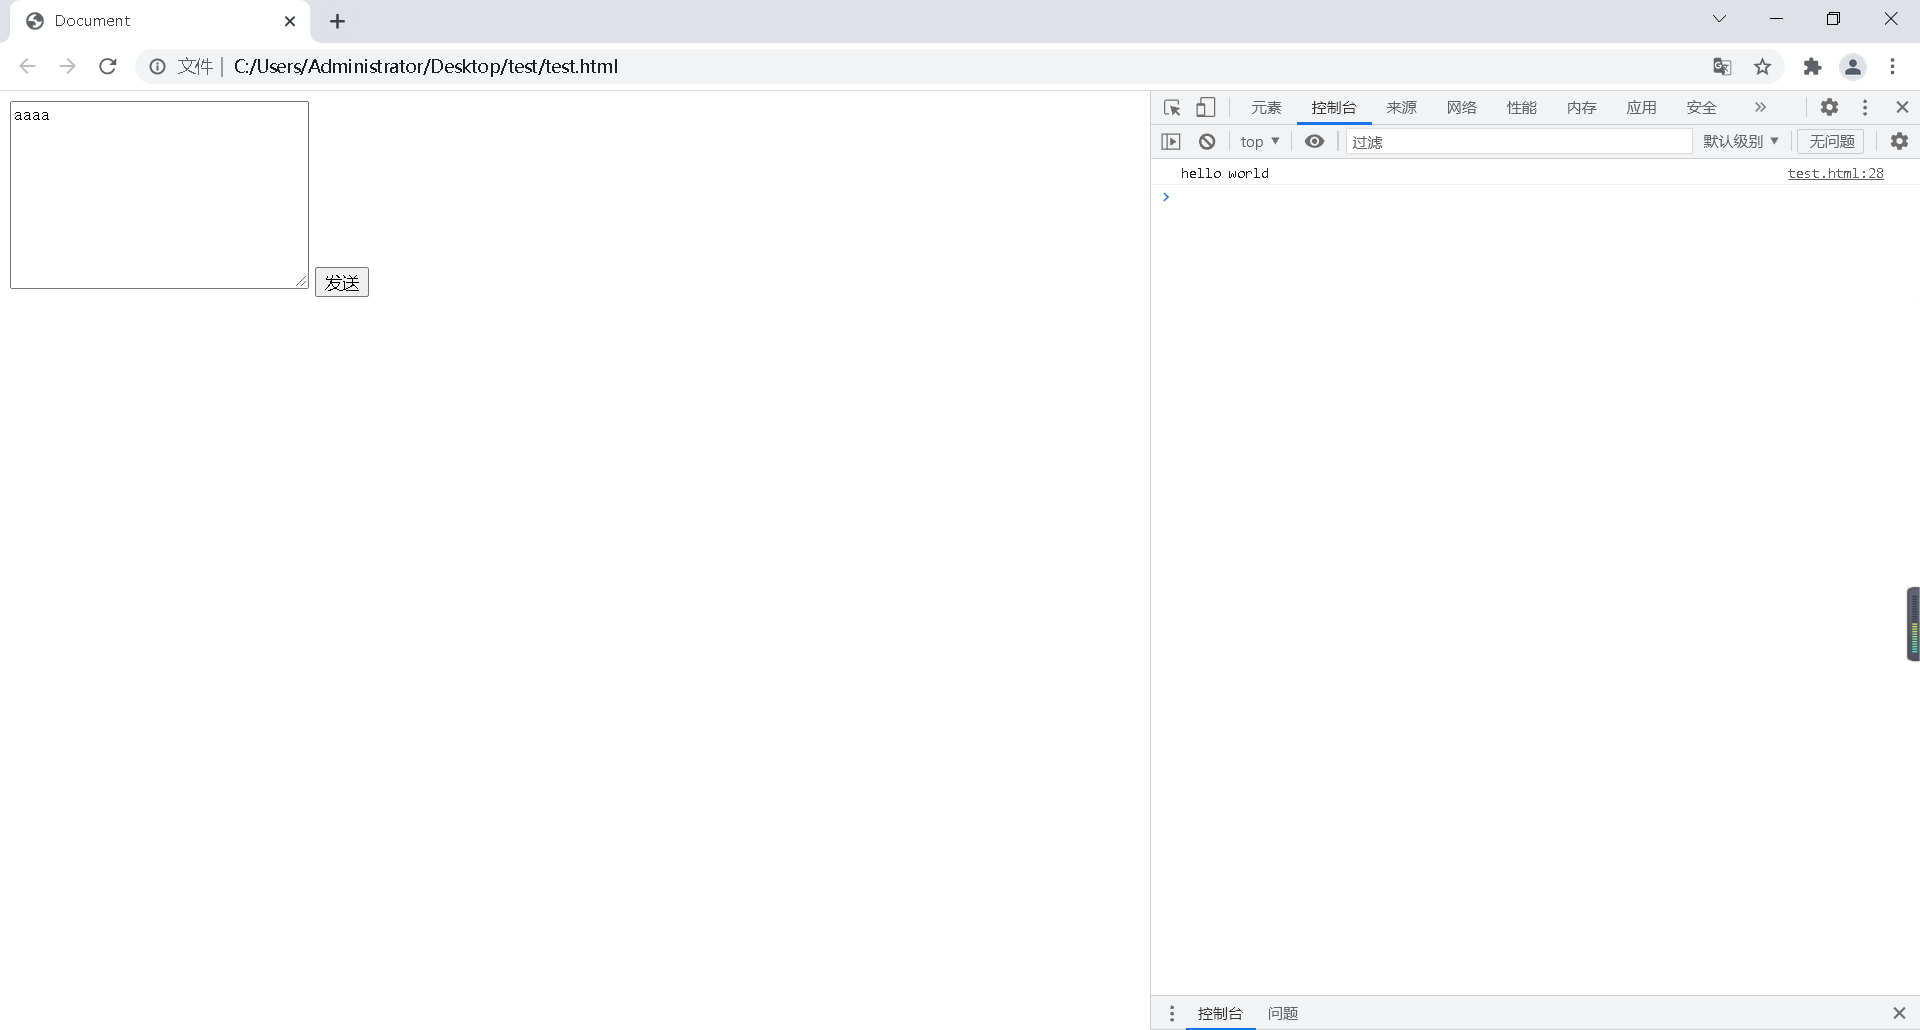
Task: Click the hello world console log message
Action: tap(1224, 173)
